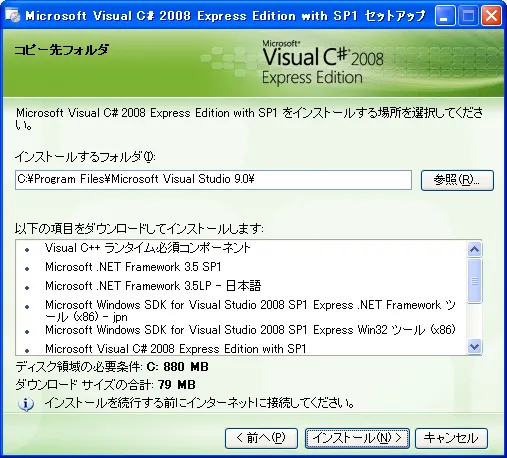Click the disk requirement text 'C: 880 MB'
The image size is (507, 458).
pos(178,367)
